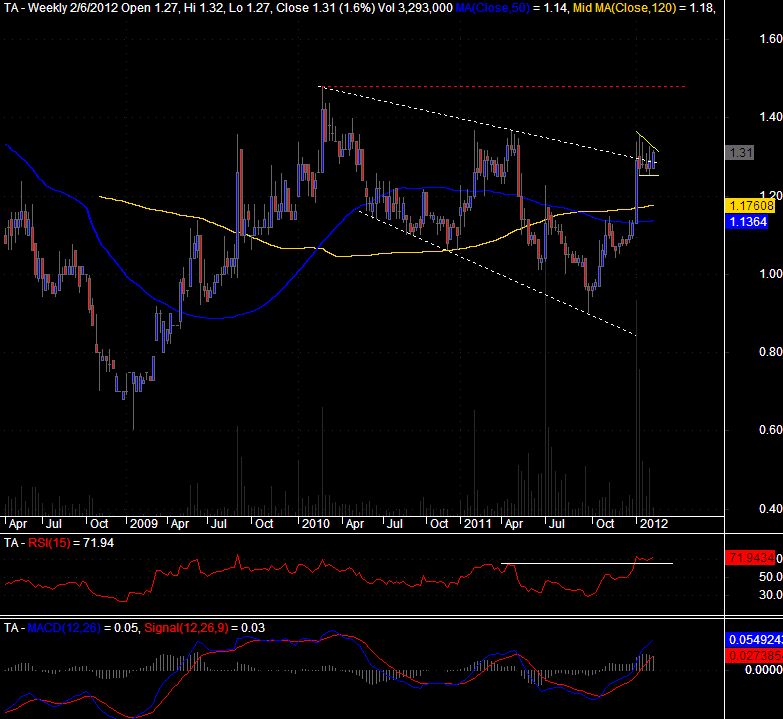Click the 2011 year marker on time axis
This screenshot has height=719, width=783.
pos(478,524)
